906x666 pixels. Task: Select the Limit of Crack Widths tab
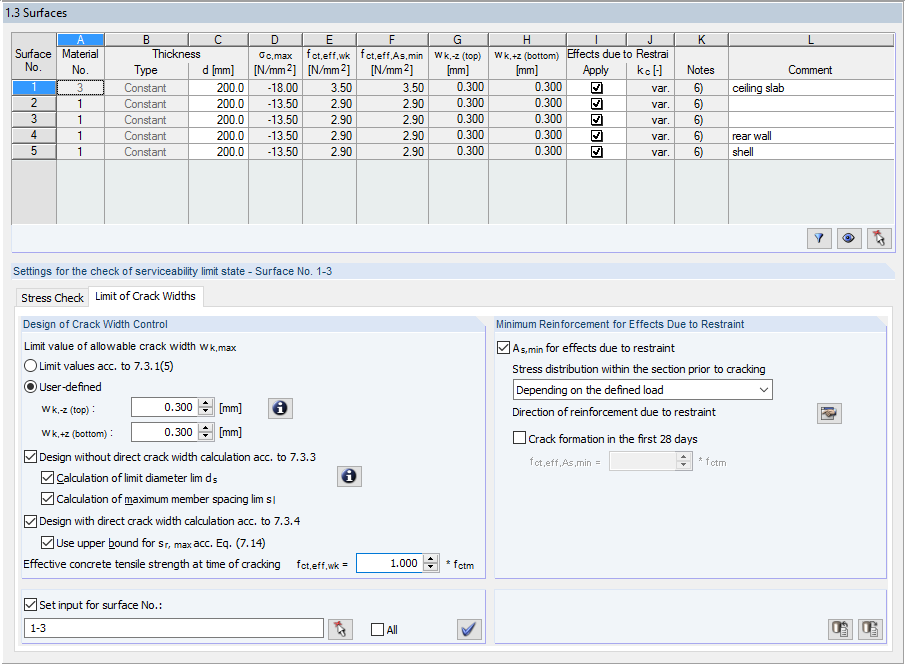(145, 296)
